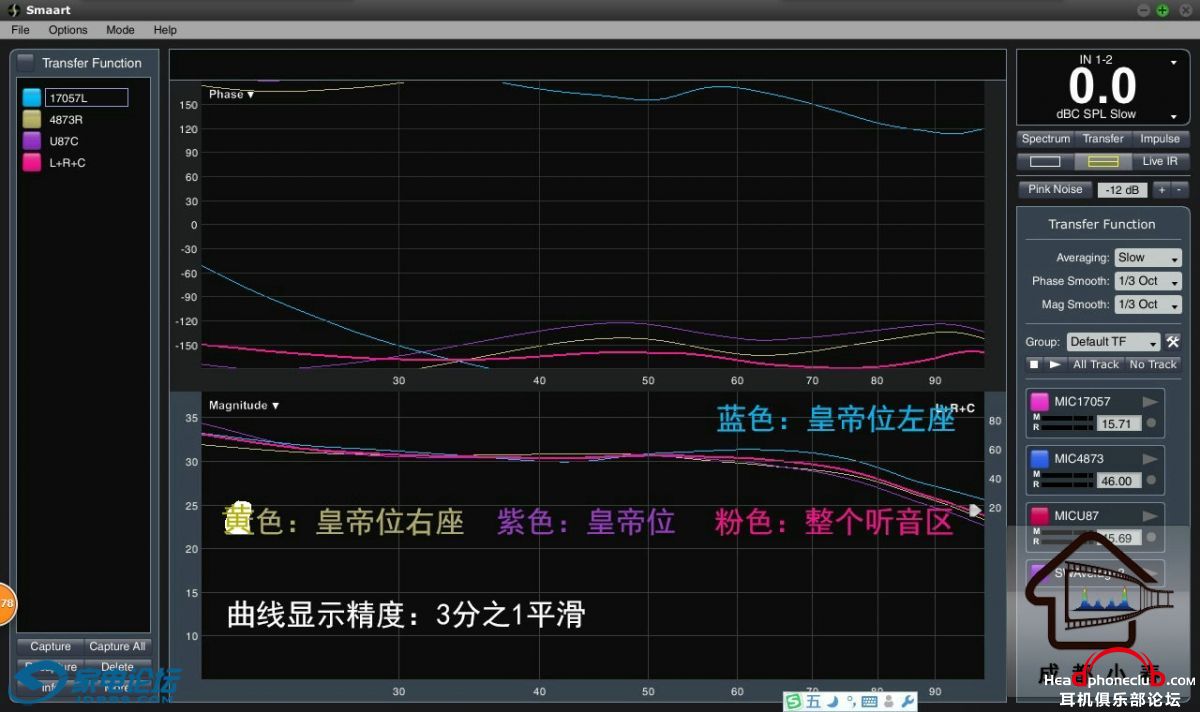Image resolution: width=1200 pixels, height=712 pixels.
Task: Click the blue color swatch of MIC4873
Action: coord(1040,459)
